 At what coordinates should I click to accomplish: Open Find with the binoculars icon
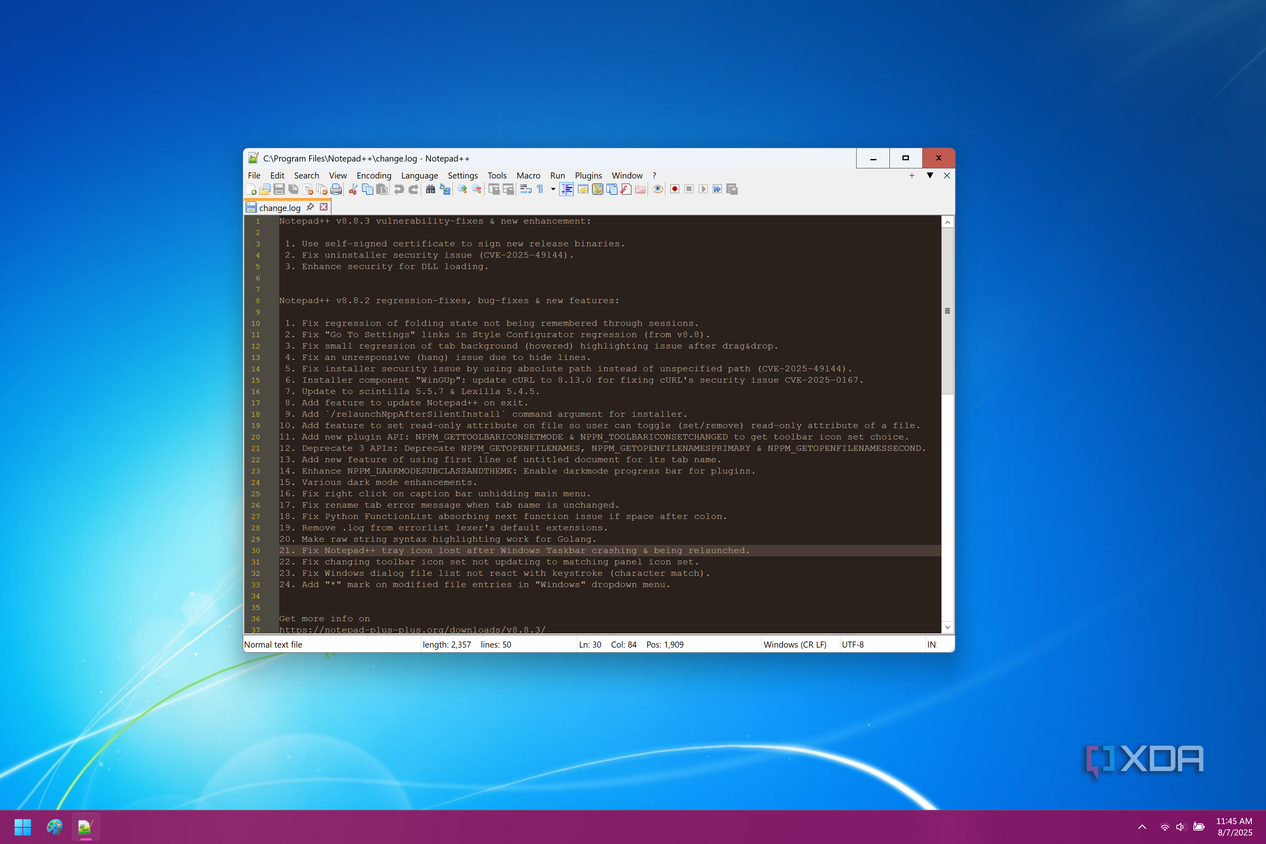(x=430, y=189)
